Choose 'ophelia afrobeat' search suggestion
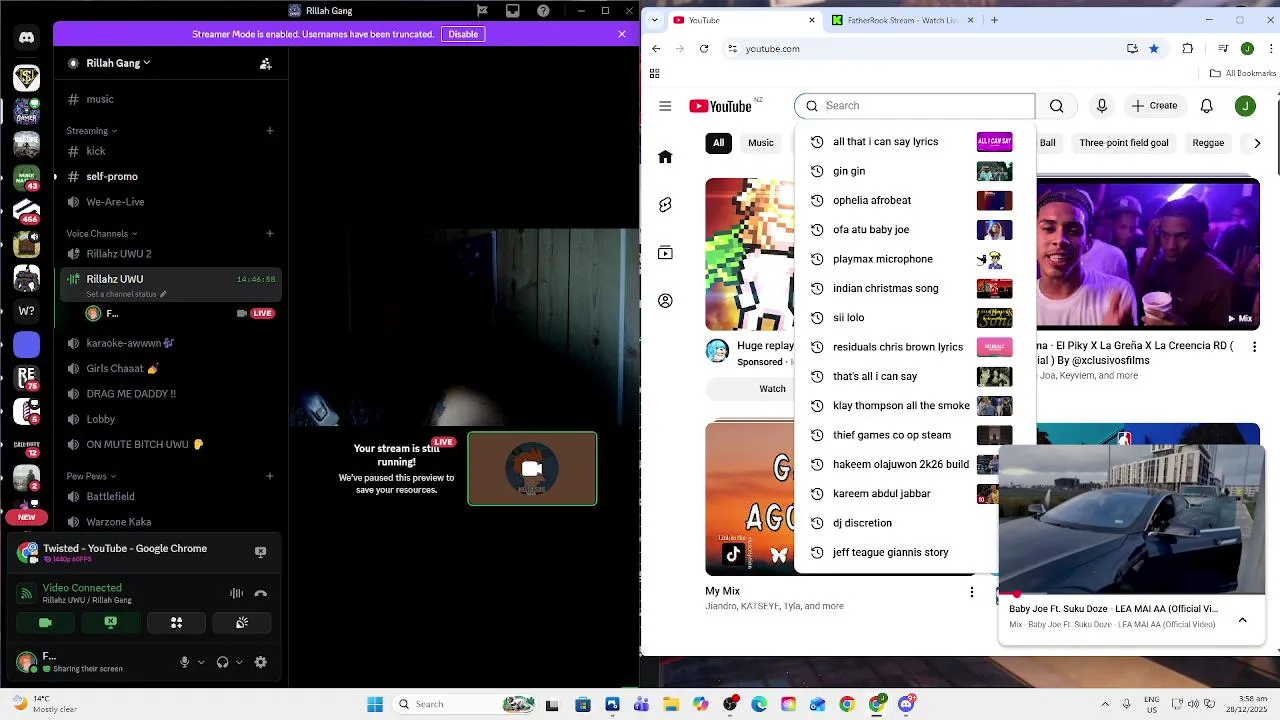Viewport: 1280px width, 720px height. coord(915,201)
